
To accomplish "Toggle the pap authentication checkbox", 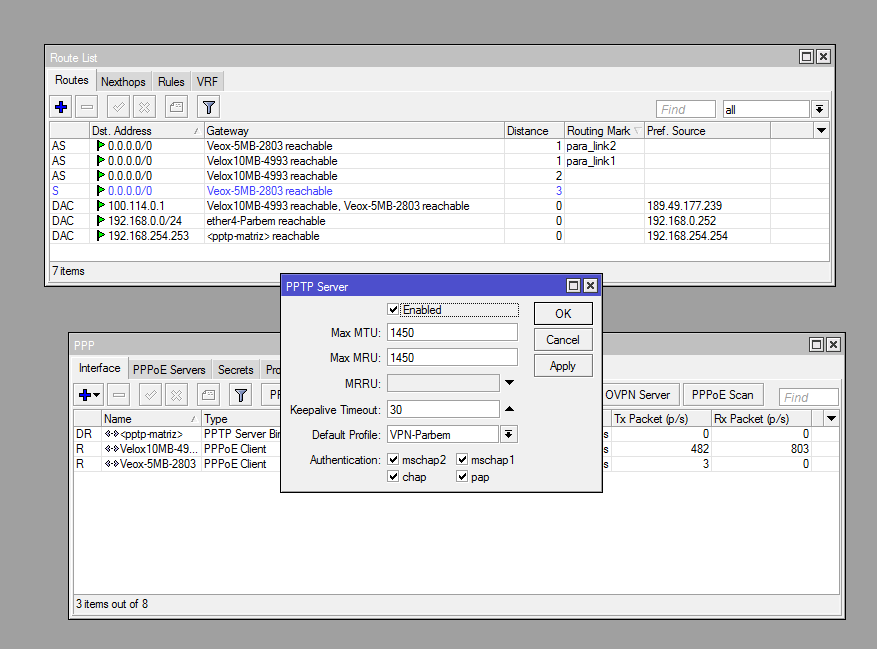I will (x=462, y=477).
